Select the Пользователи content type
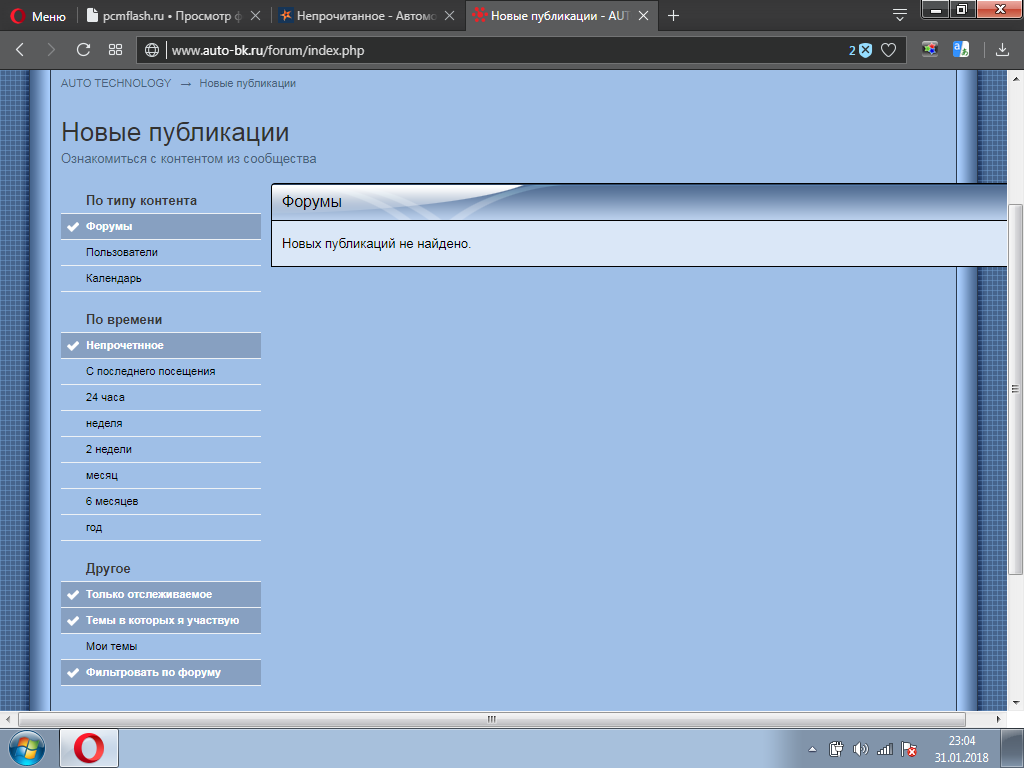 tap(161, 253)
